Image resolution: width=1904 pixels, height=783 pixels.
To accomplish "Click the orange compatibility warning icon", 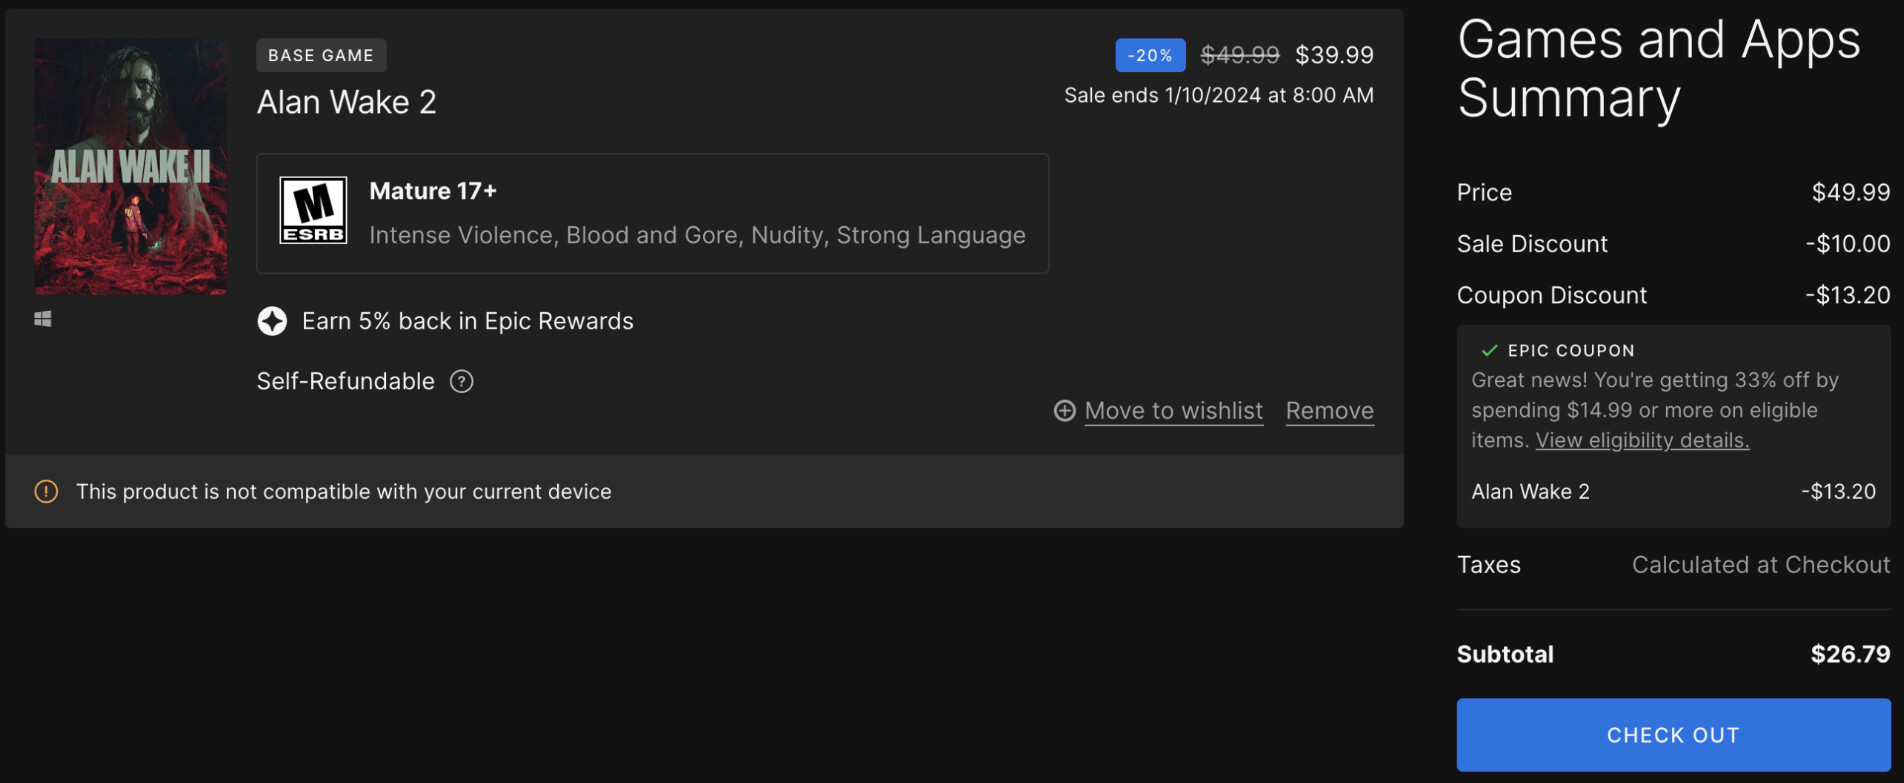I will coord(46,492).
